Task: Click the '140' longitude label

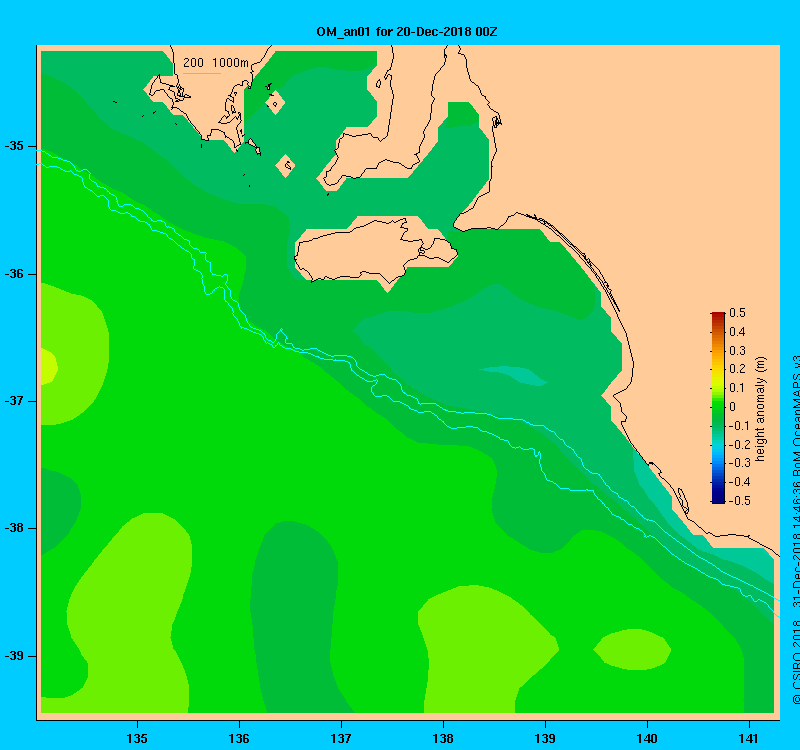Action: [647, 738]
